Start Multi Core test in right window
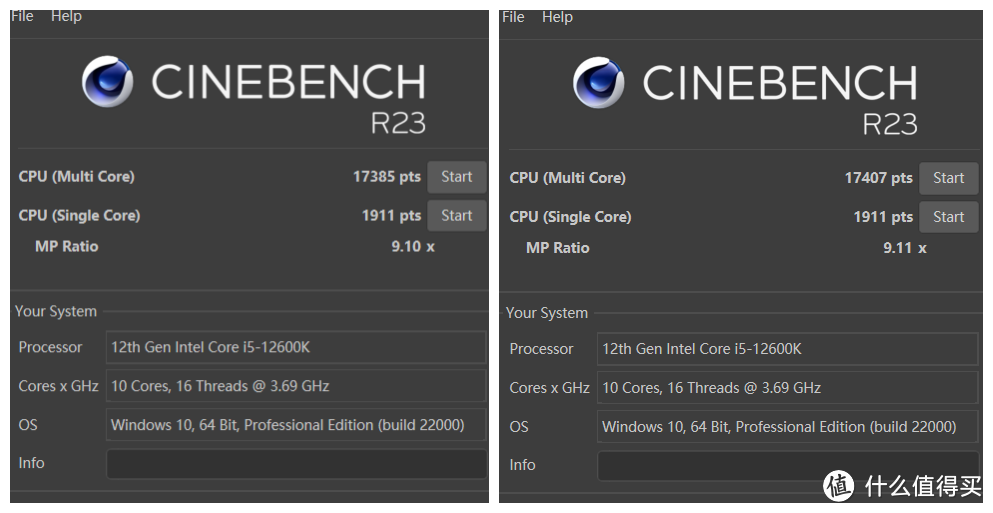Screen dimensions: 993x513 [948, 178]
